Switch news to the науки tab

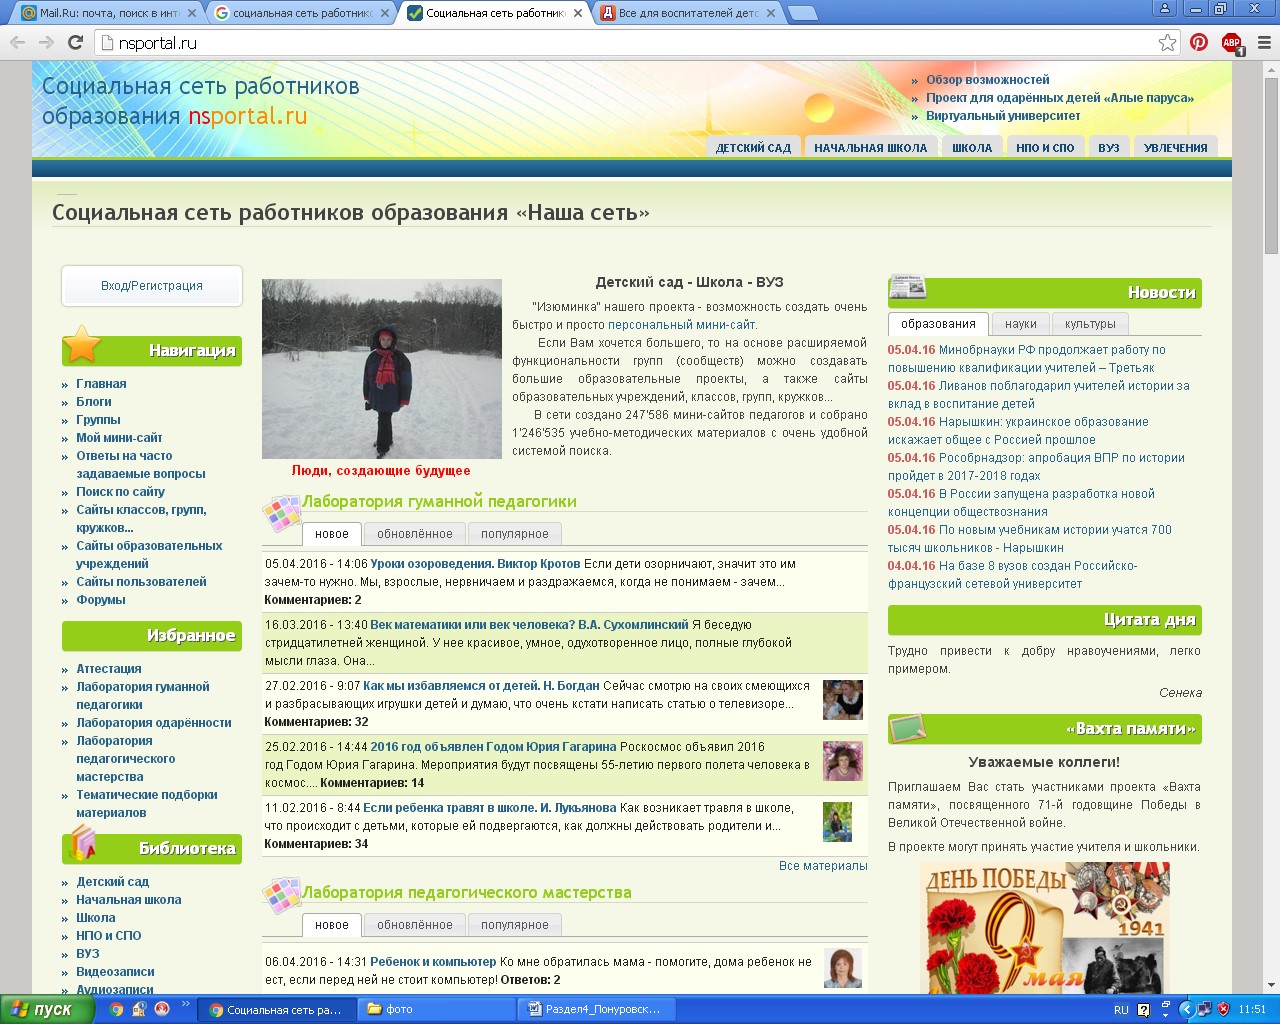tap(1020, 324)
